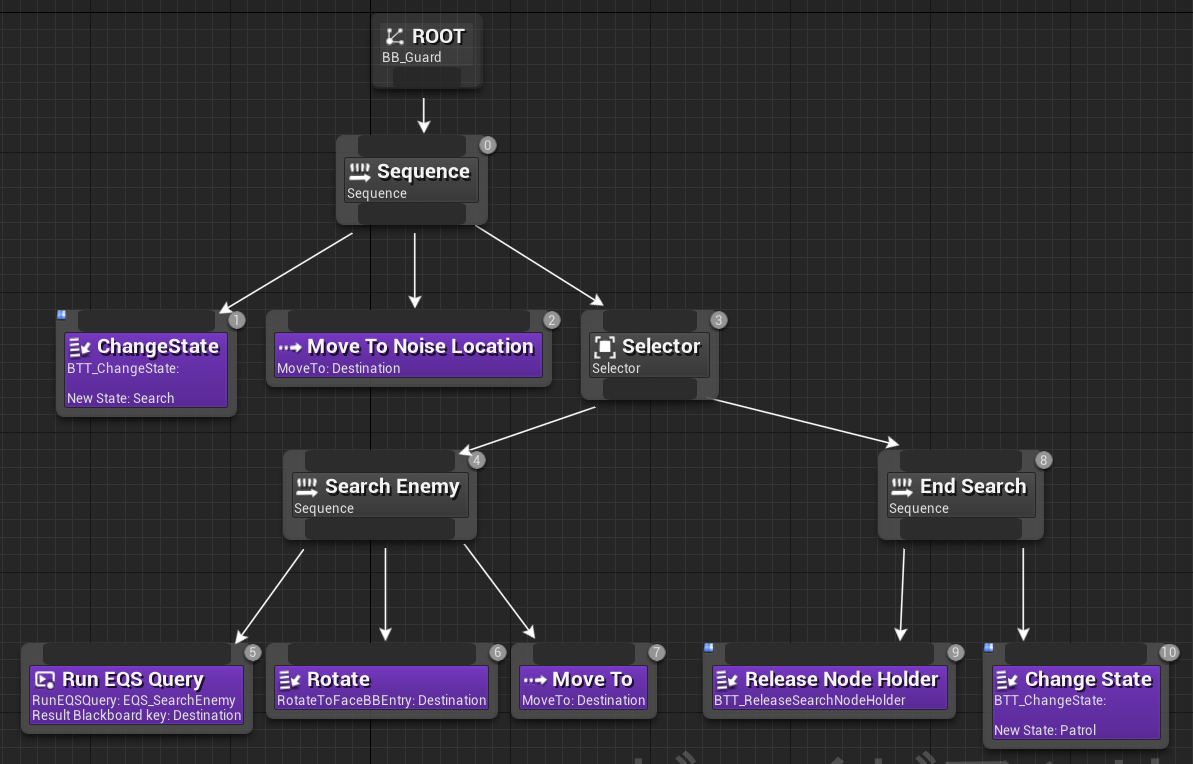Click the Search Enemy sequence header icon
Viewport: 1193px width, 764px height.
[x=308, y=486]
